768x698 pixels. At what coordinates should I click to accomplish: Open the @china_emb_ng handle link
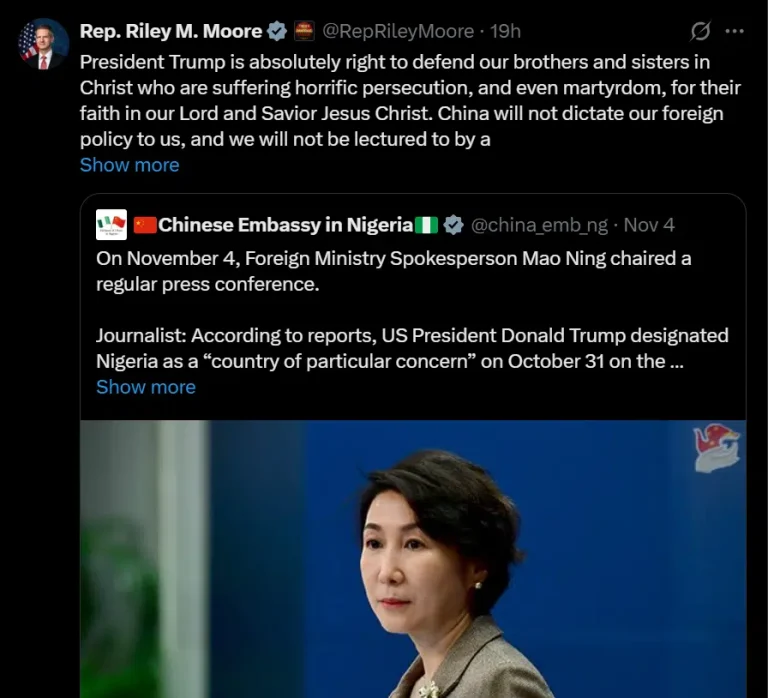point(539,225)
